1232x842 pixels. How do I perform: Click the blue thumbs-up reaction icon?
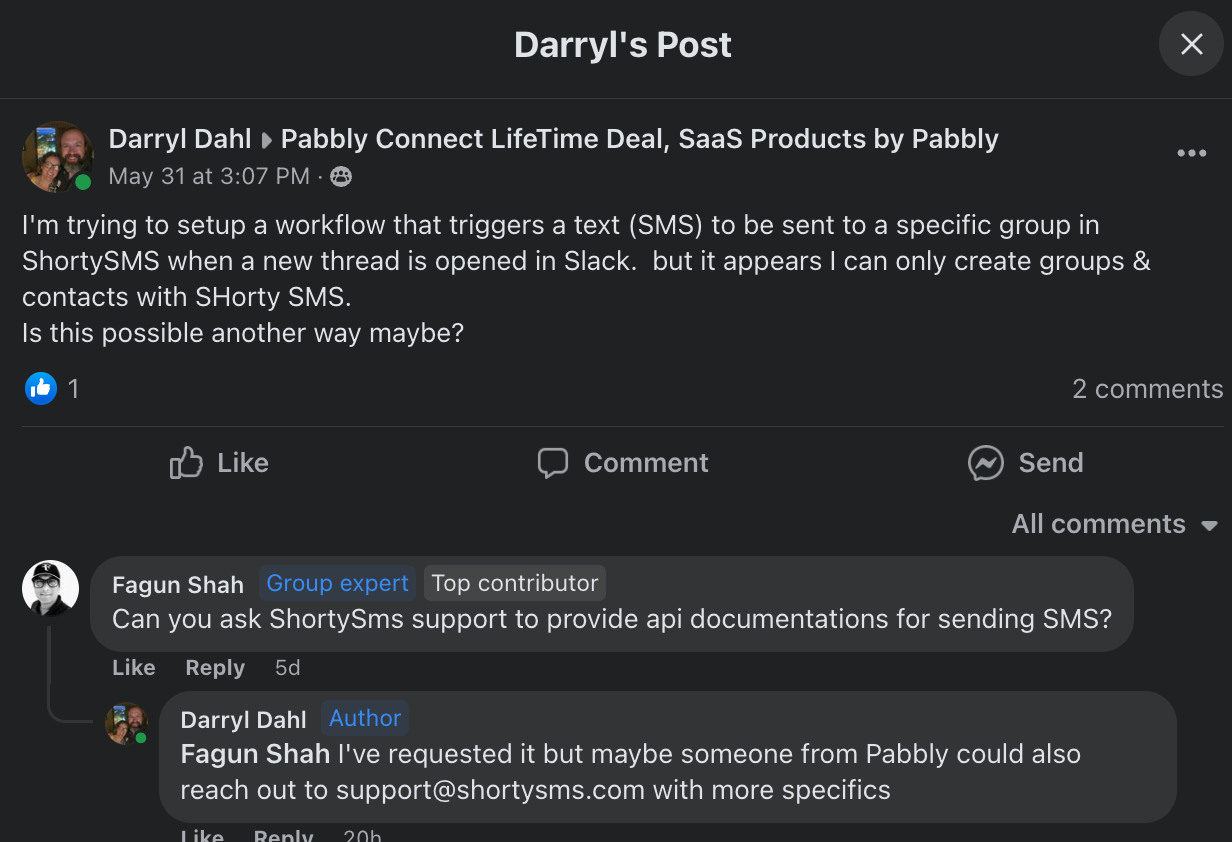pyautogui.click(x=41, y=388)
